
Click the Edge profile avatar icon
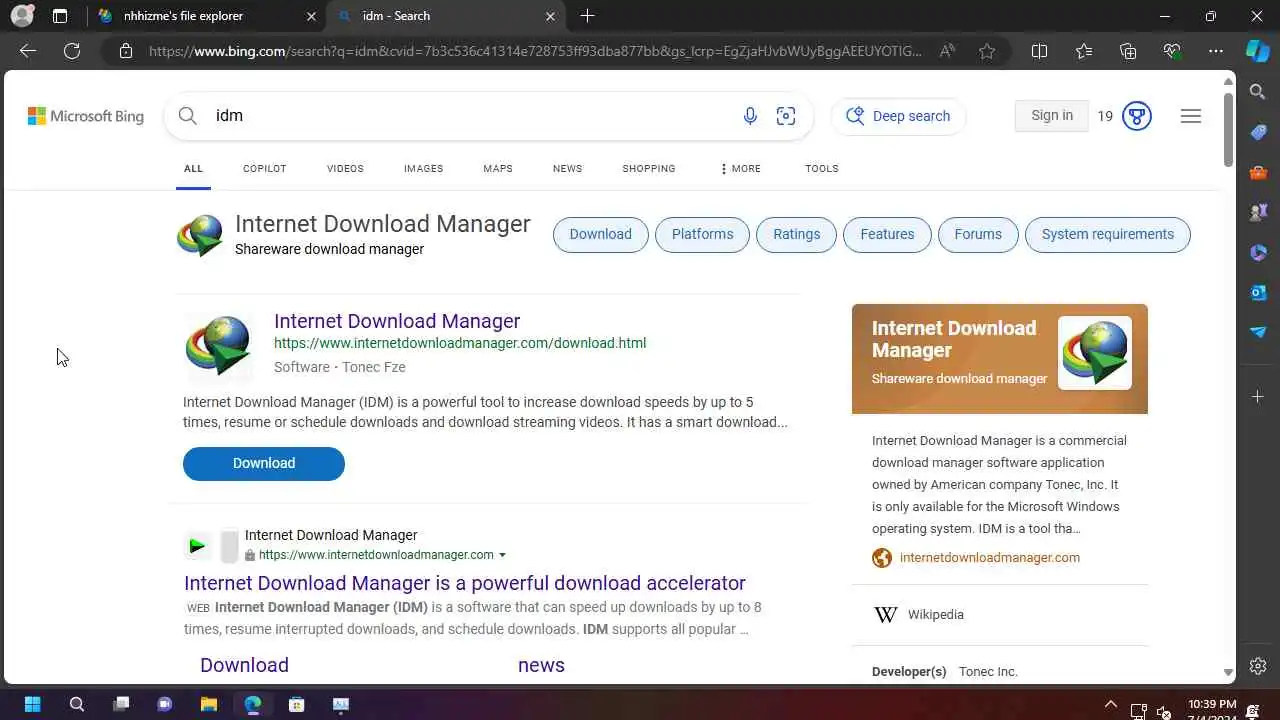(21, 16)
